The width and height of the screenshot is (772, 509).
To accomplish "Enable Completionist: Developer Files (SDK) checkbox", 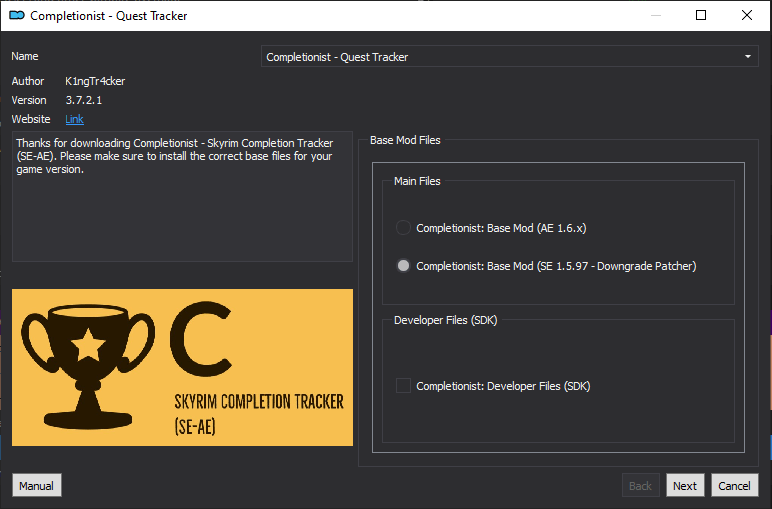I will [x=493, y=386].
